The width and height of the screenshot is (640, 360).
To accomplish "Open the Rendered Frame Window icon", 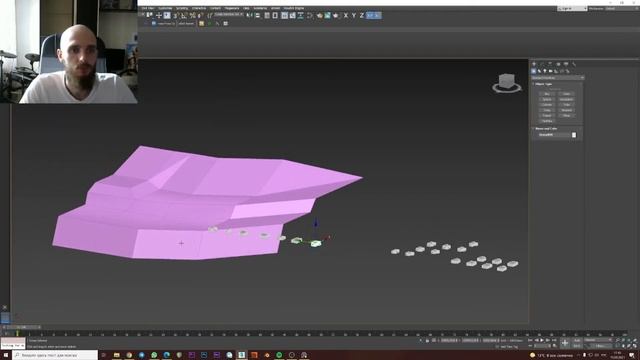I will (327, 16).
